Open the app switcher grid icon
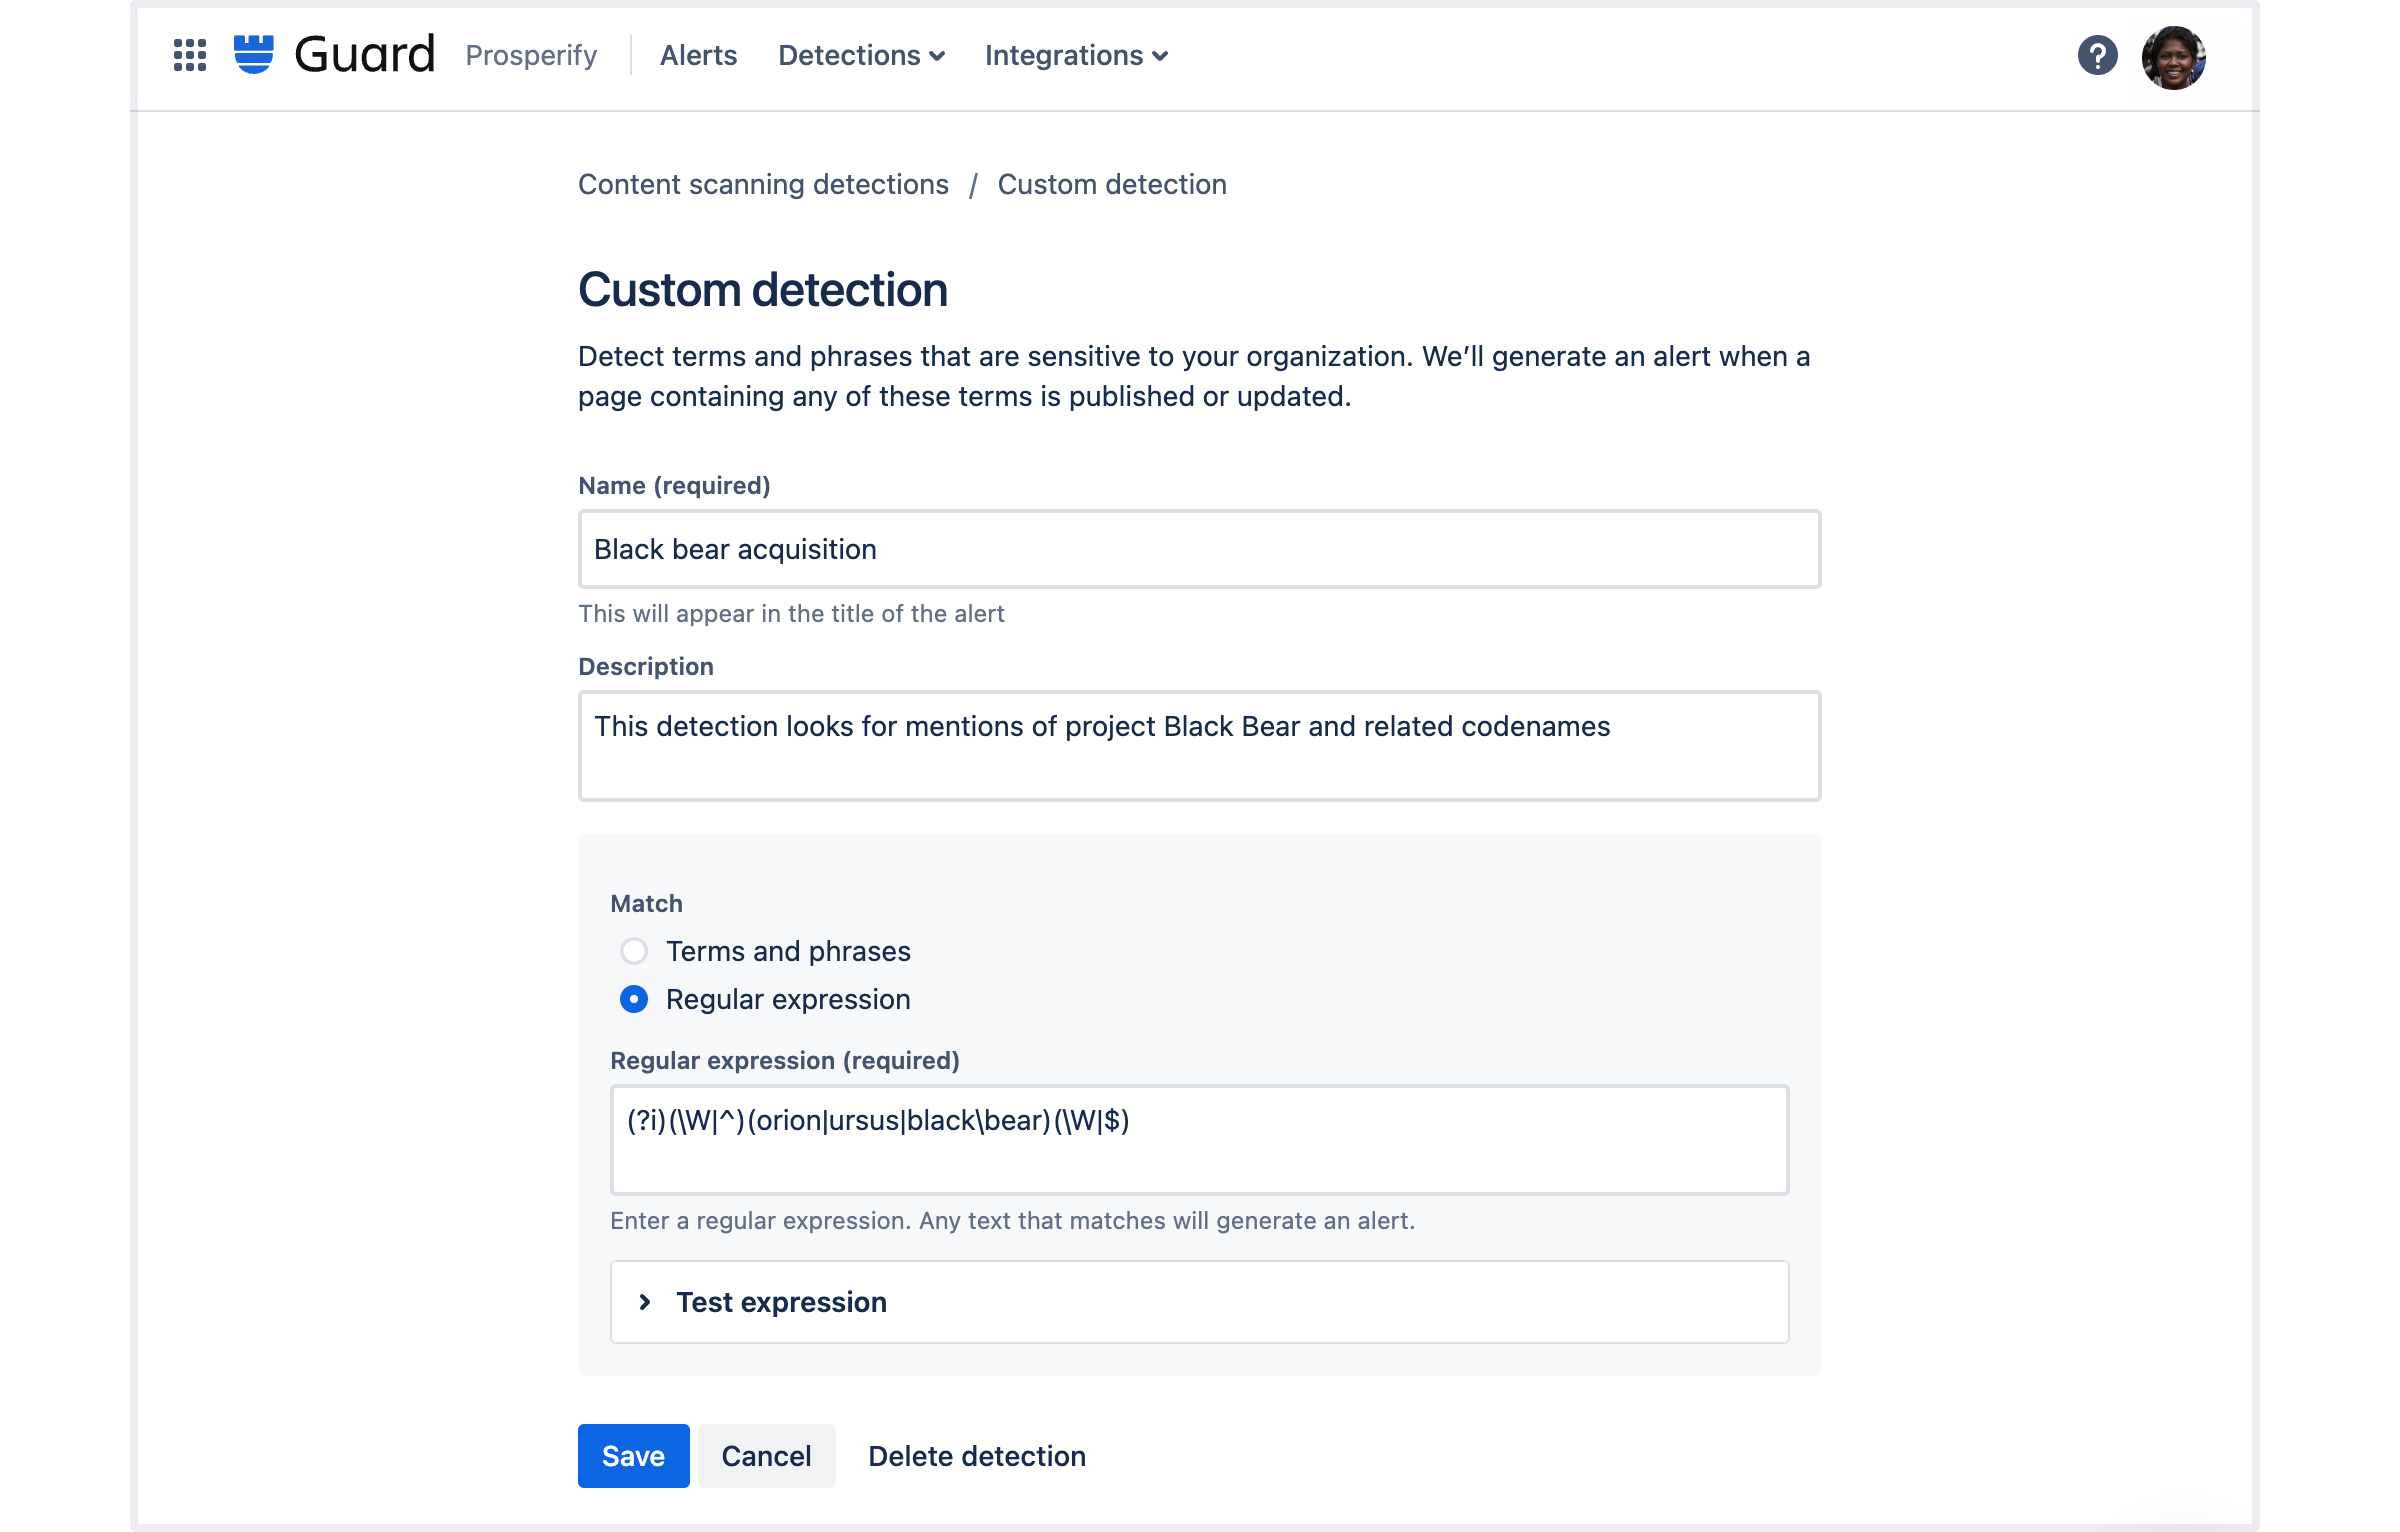The height and width of the screenshot is (1532, 2400). coord(189,55)
